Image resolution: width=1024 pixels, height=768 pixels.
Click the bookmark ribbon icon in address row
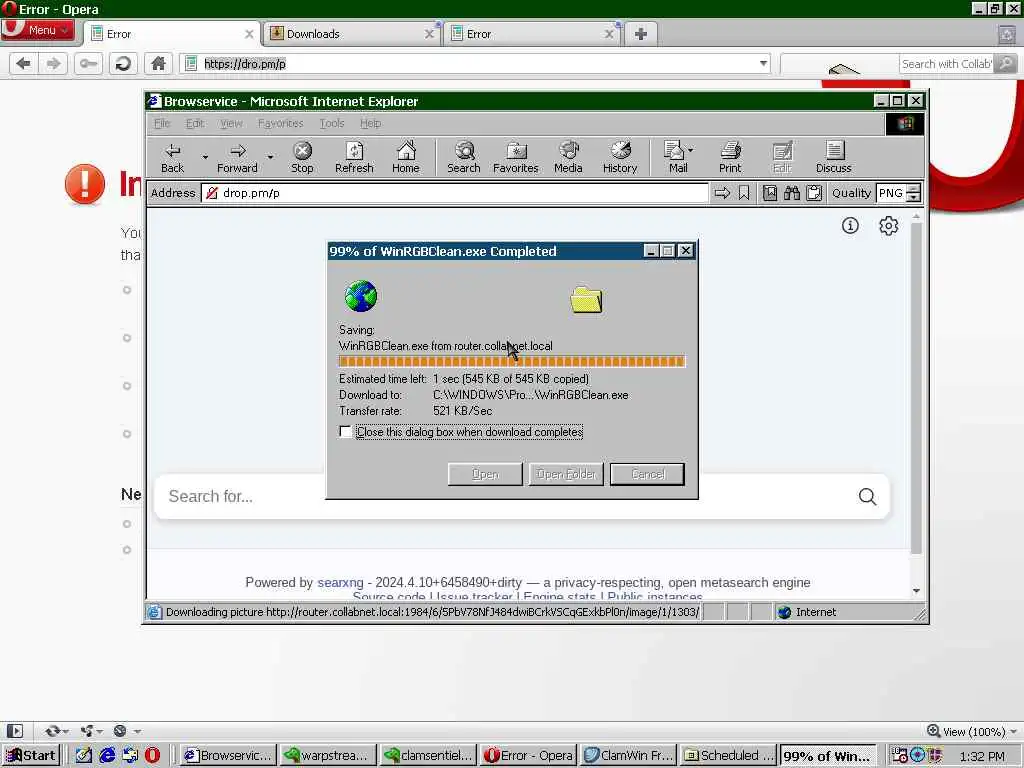744,193
